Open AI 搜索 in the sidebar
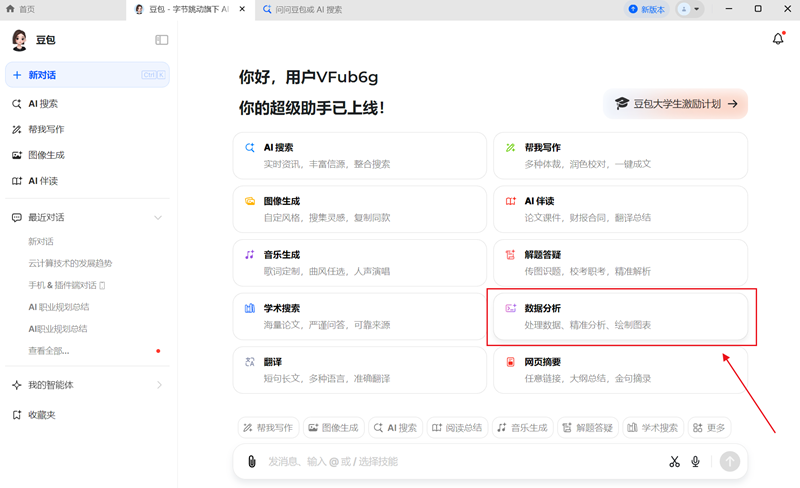Viewport: 800px width, 488px height. (87, 104)
